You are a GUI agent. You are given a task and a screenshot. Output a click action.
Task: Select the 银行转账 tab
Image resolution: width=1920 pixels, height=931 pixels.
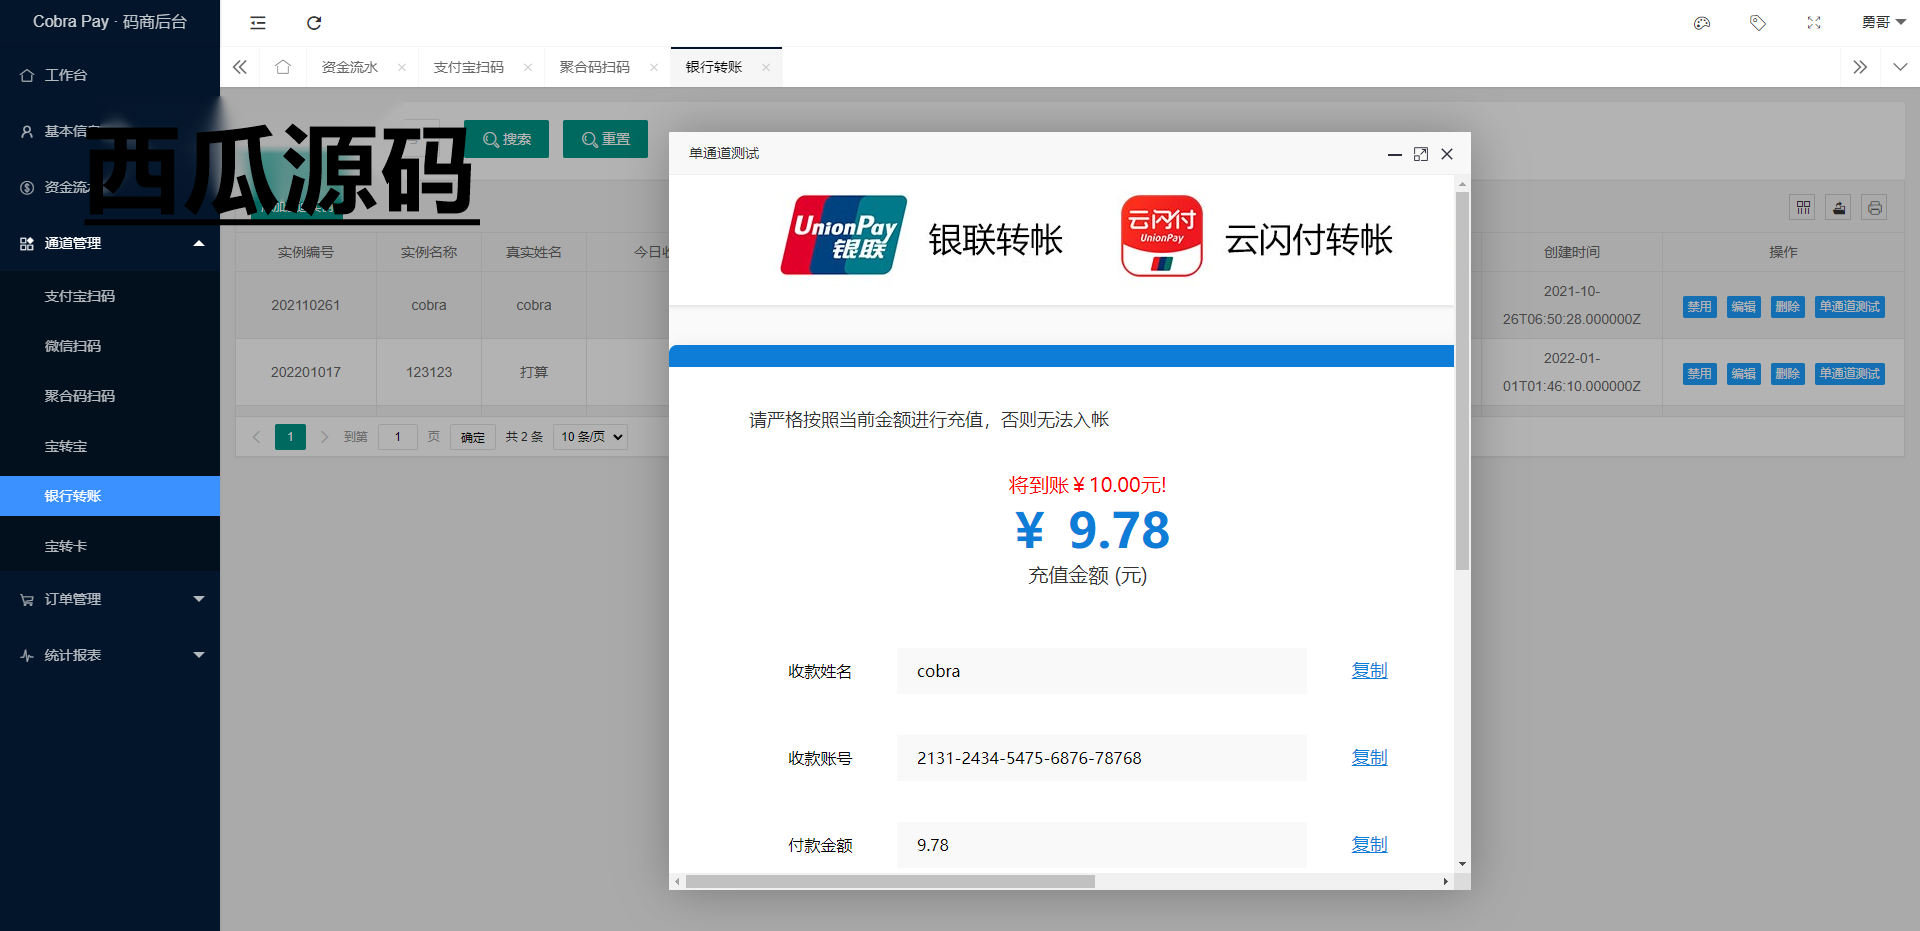pyautogui.click(x=714, y=67)
